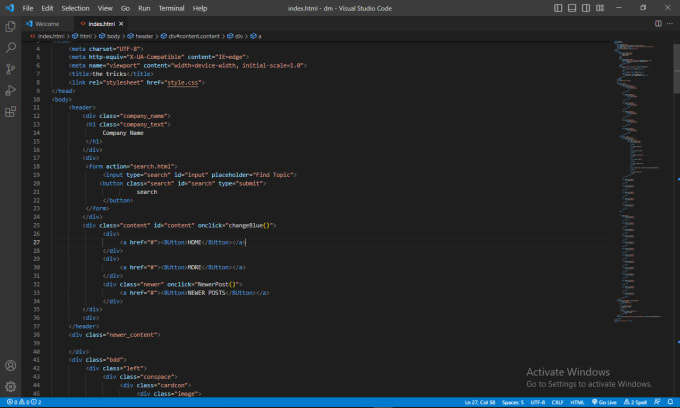Image resolution: width=680 pixels, height=408 pixels.
Task: Change CRLF end of line sequence
Action: (557, 402)
